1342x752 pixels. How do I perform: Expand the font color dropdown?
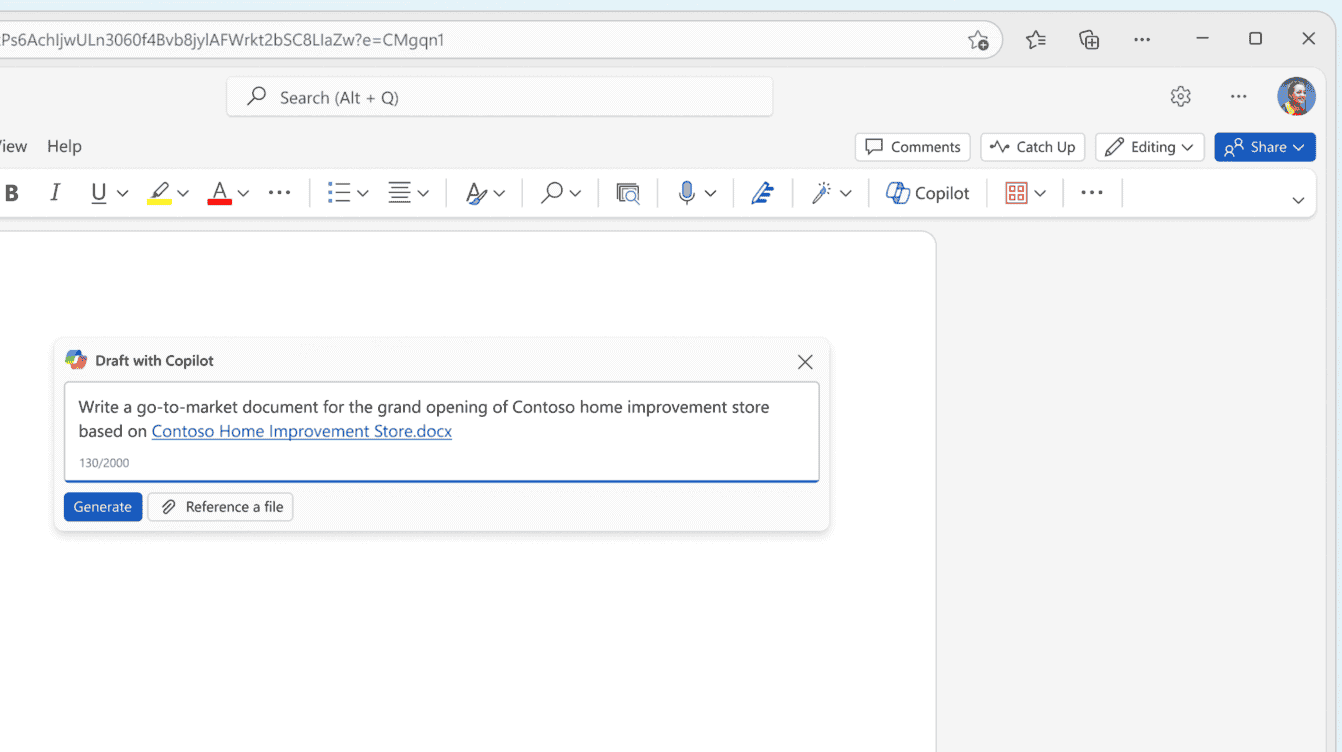click(243, 192)
